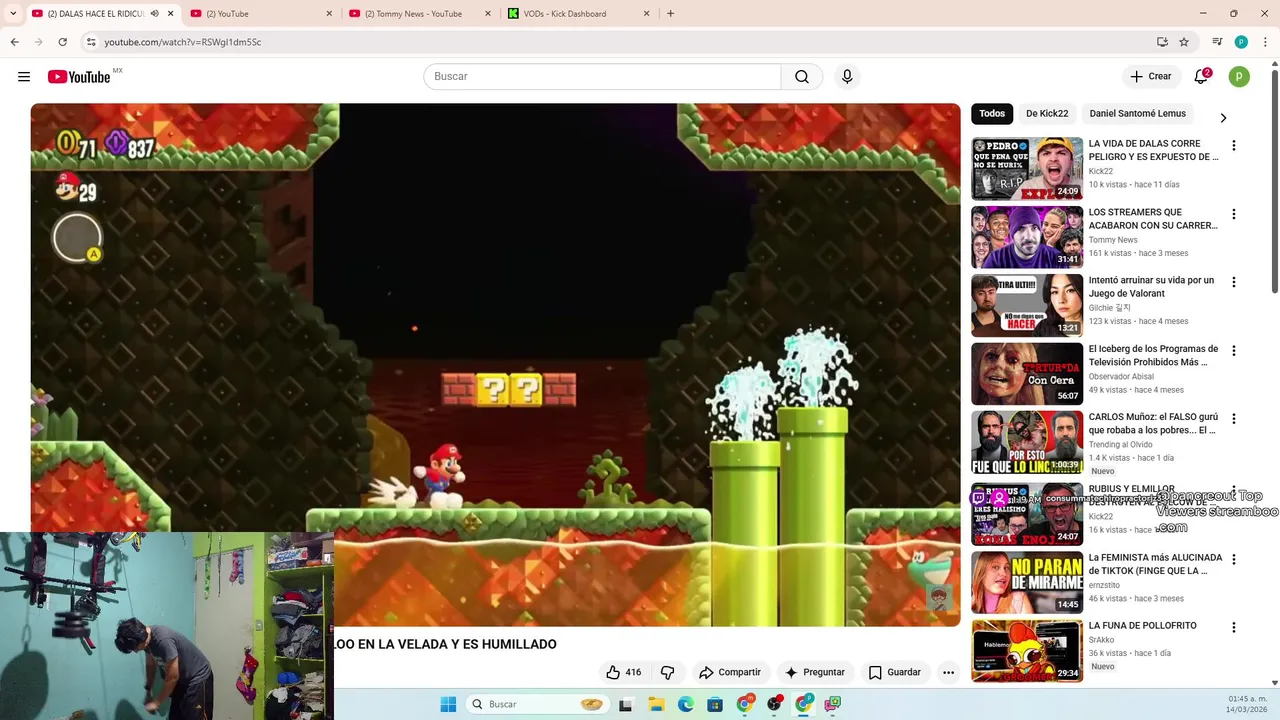Click the YouTube Buscar search field
Image resolution: width=1280 pixels, height=720 pixels.
pyautogui.click(x=602, y=77)
